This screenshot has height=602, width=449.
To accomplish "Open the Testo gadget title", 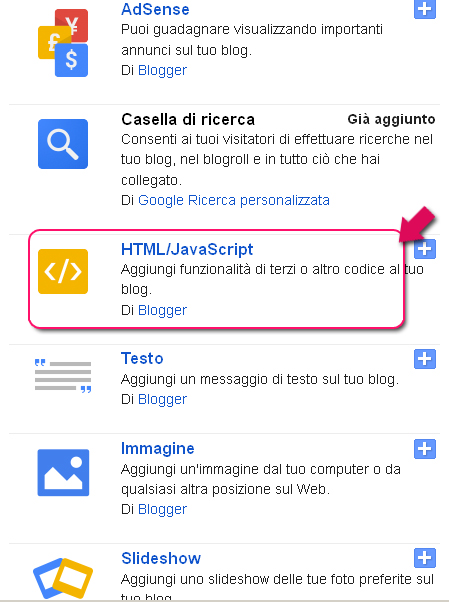I will coord(142,358).
